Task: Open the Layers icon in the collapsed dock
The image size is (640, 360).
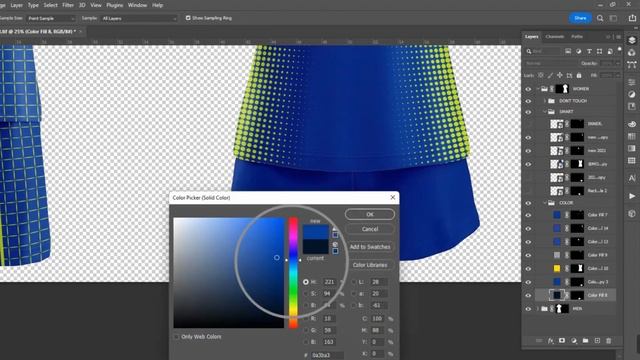Action: pyautogui.click(x=632, y=40)
